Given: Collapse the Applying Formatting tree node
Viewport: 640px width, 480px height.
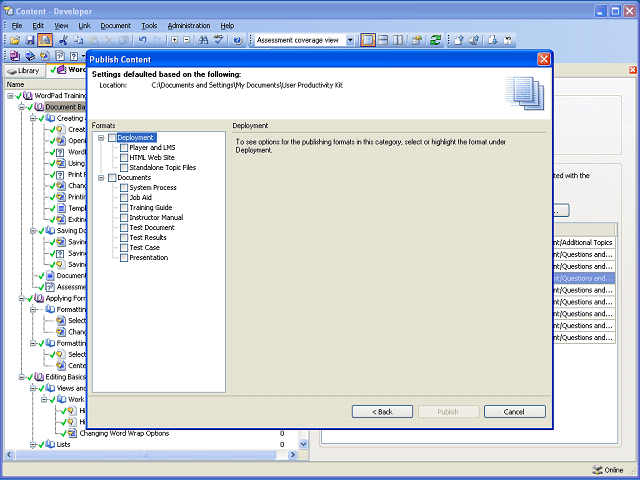Looking at the screenshot, I should [x=21, y=298].
